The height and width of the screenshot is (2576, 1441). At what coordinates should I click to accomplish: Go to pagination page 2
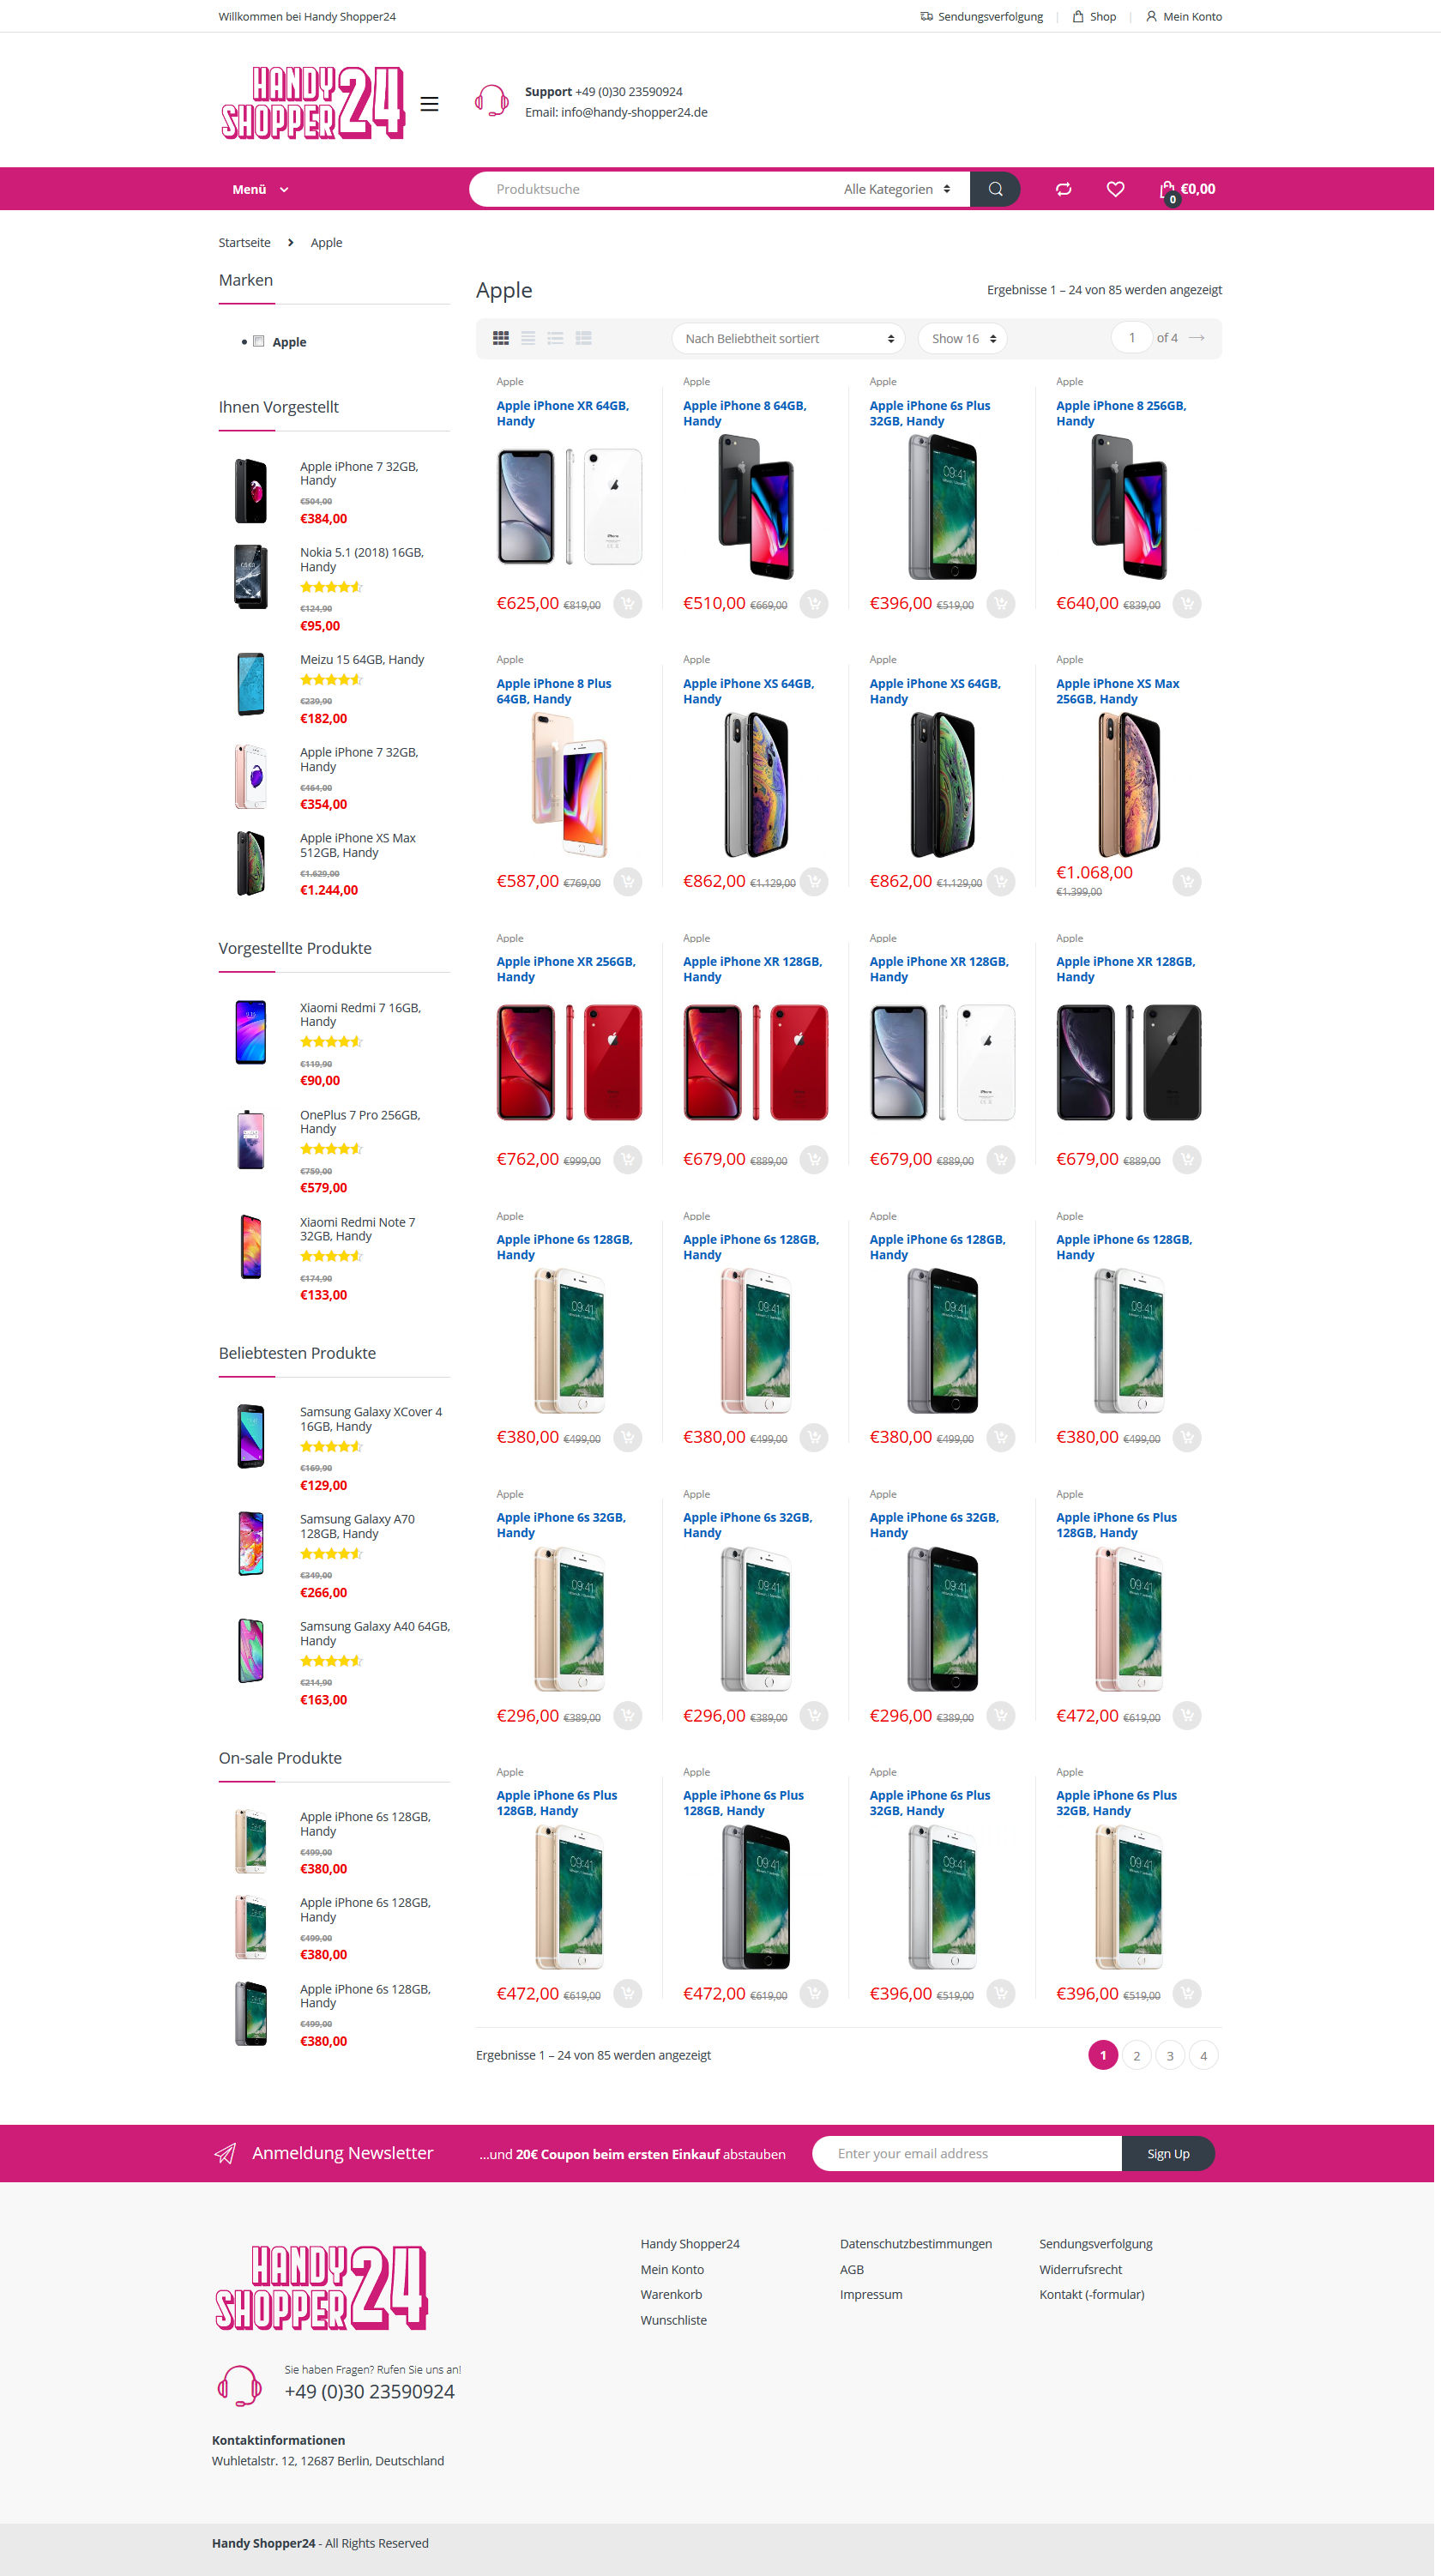1136,2056
